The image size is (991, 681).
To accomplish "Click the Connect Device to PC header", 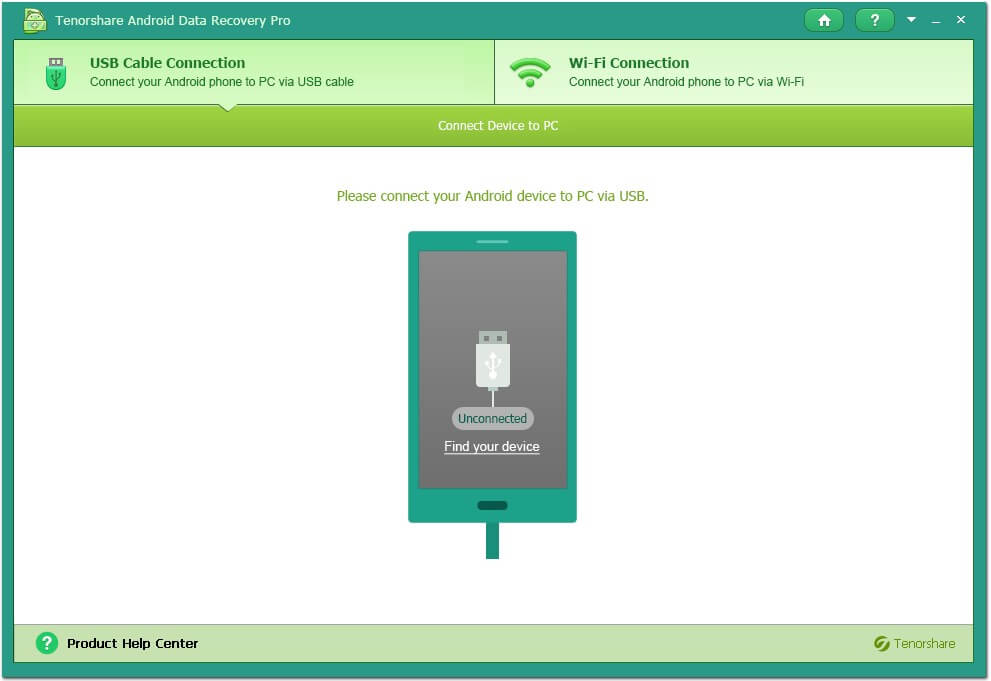I will (x=498, y=126).
